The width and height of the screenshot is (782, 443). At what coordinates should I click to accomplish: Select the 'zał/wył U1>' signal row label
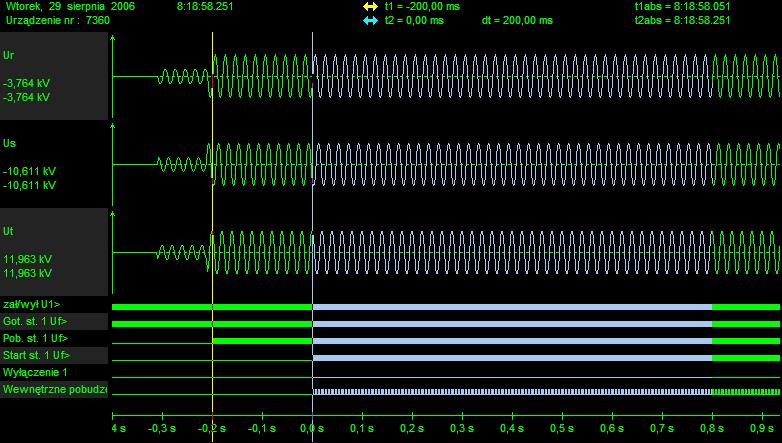tap(31, 304)
